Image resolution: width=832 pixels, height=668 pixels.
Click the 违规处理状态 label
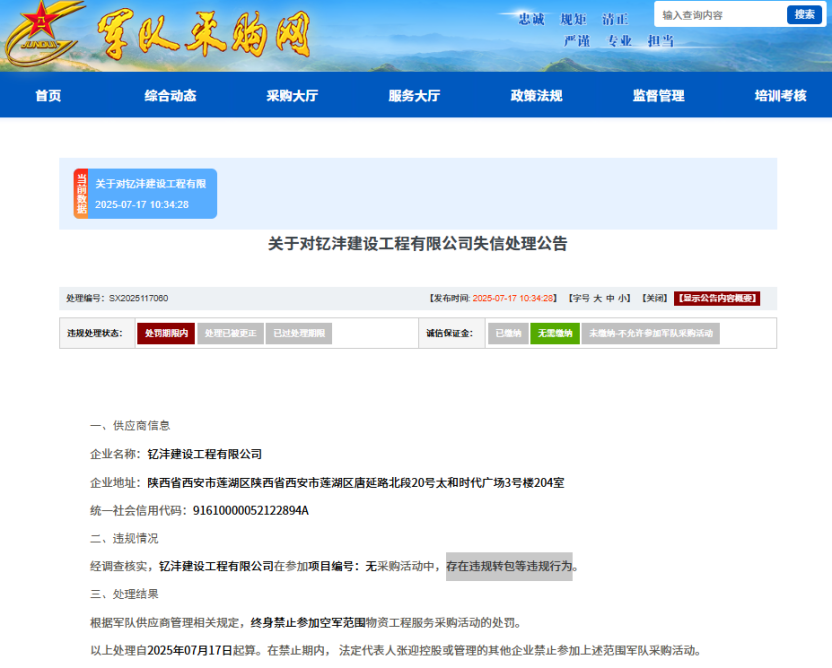95,333
